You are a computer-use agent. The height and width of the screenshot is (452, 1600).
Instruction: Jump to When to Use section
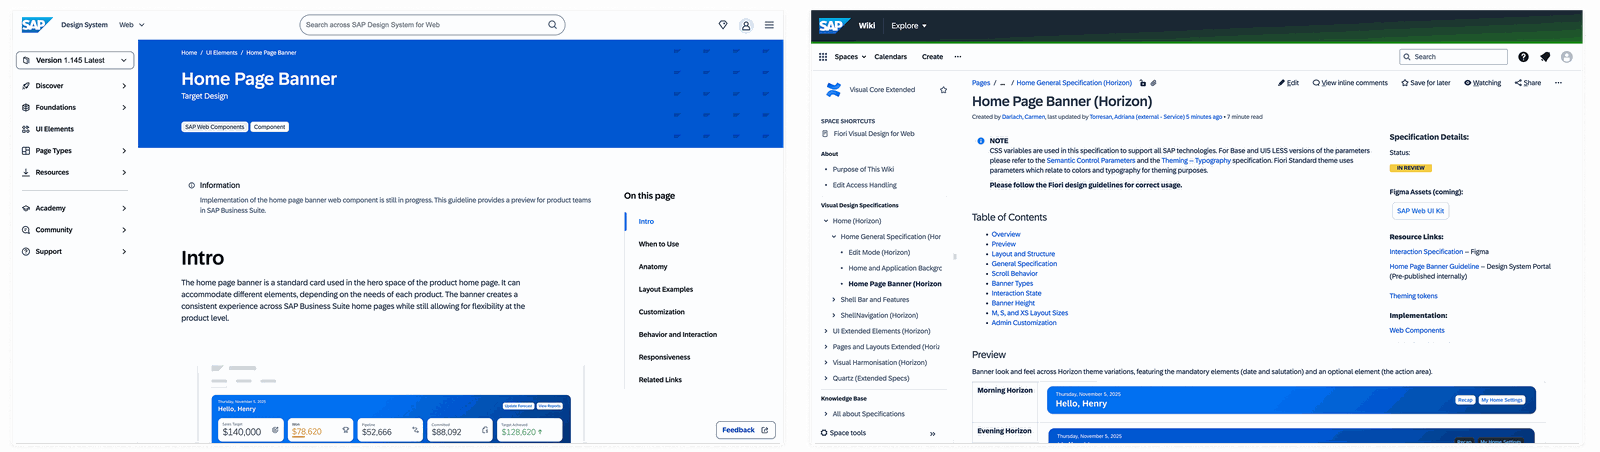tap(659, 244)
